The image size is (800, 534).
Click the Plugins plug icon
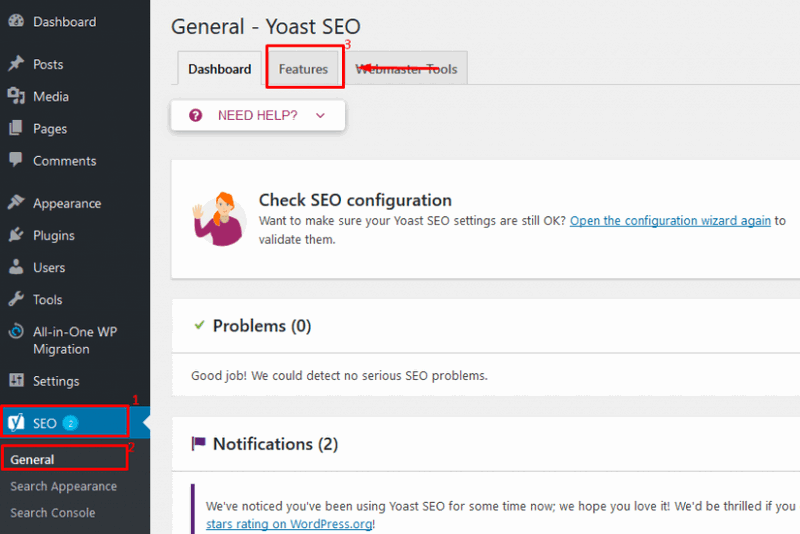click(16, 235)
